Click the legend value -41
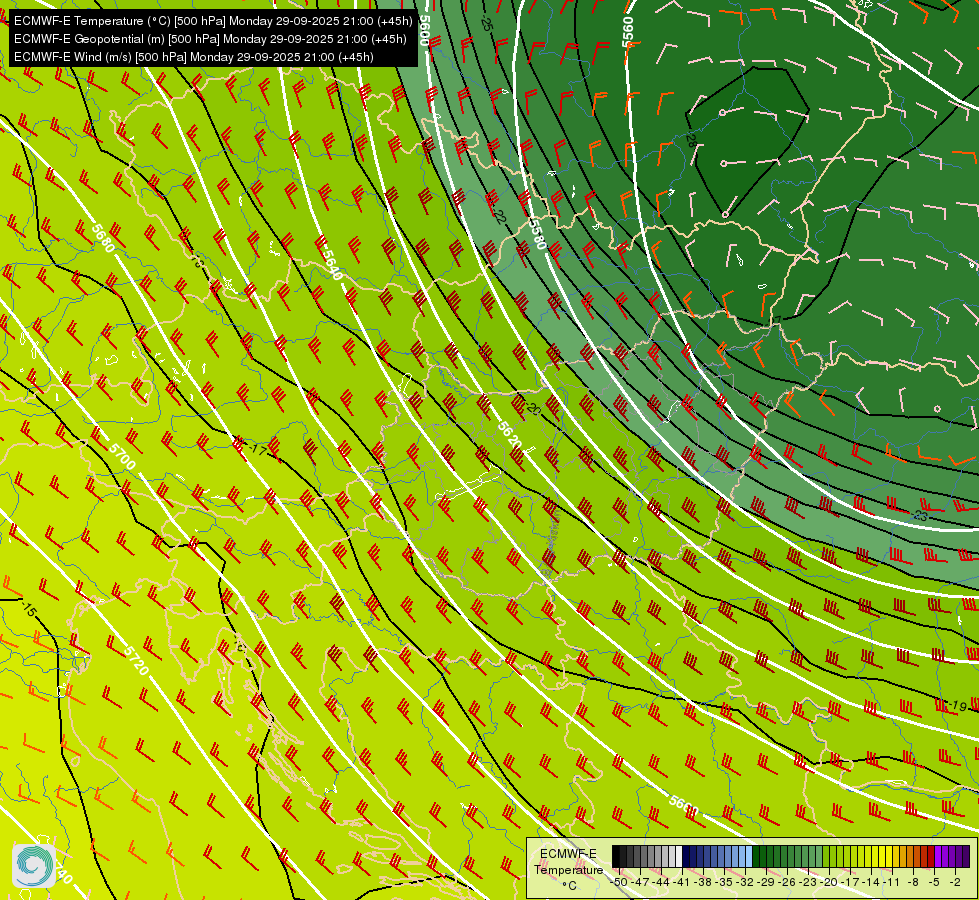The image size is (979, 900). coord(683,882)
